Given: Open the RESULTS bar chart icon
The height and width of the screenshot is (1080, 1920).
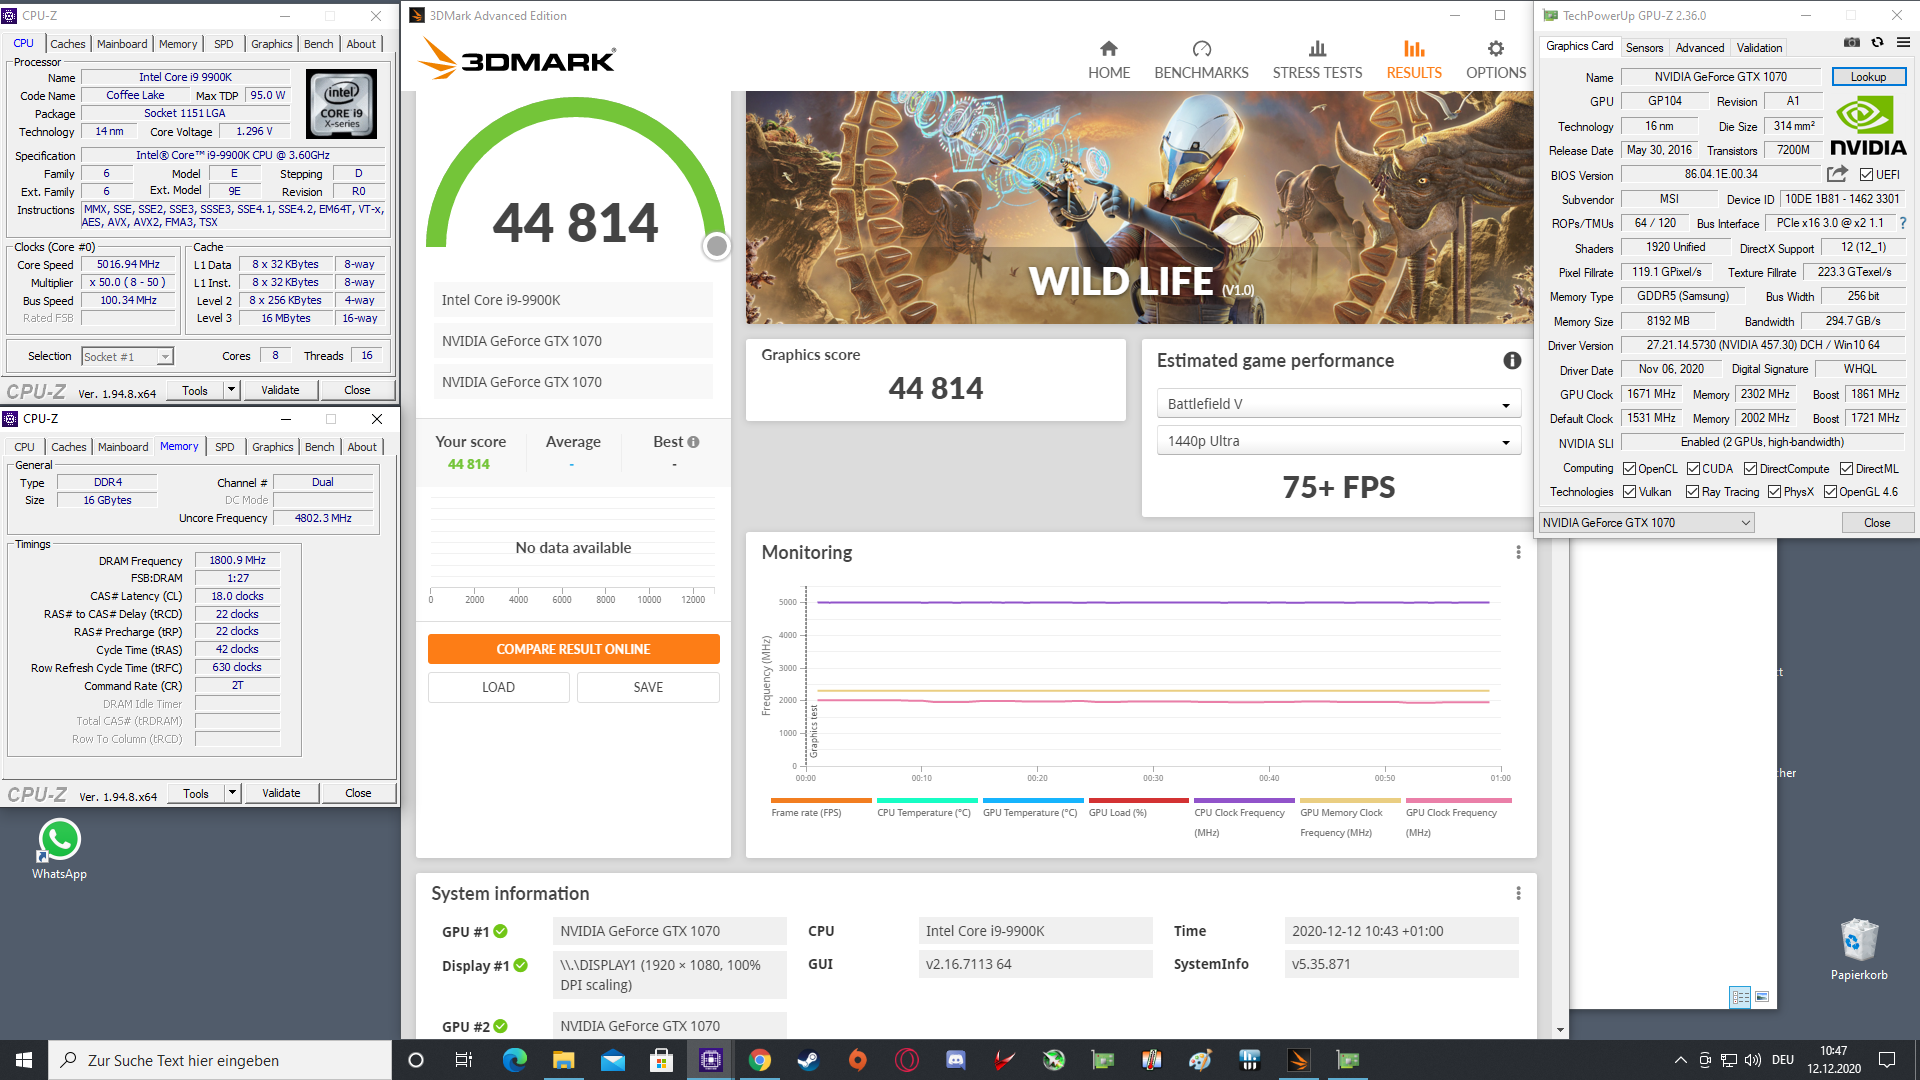Looking at the screenshot, I should 1414,49.
